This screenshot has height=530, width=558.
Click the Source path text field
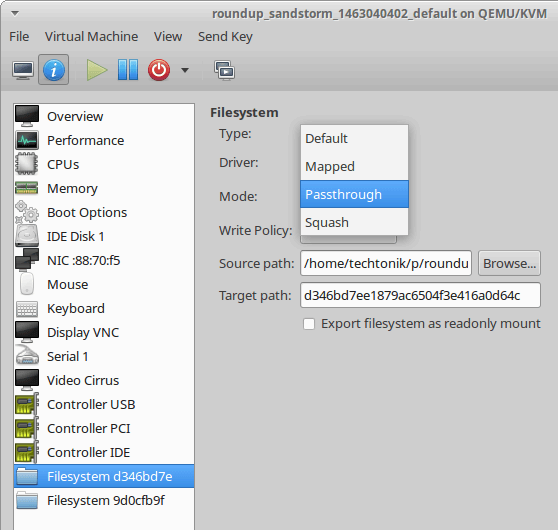pos(386,263)
